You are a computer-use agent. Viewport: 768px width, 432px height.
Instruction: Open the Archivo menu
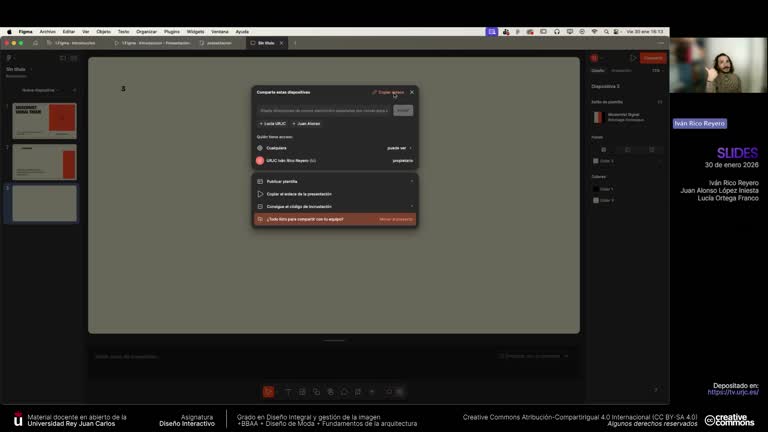pos(48,31)
